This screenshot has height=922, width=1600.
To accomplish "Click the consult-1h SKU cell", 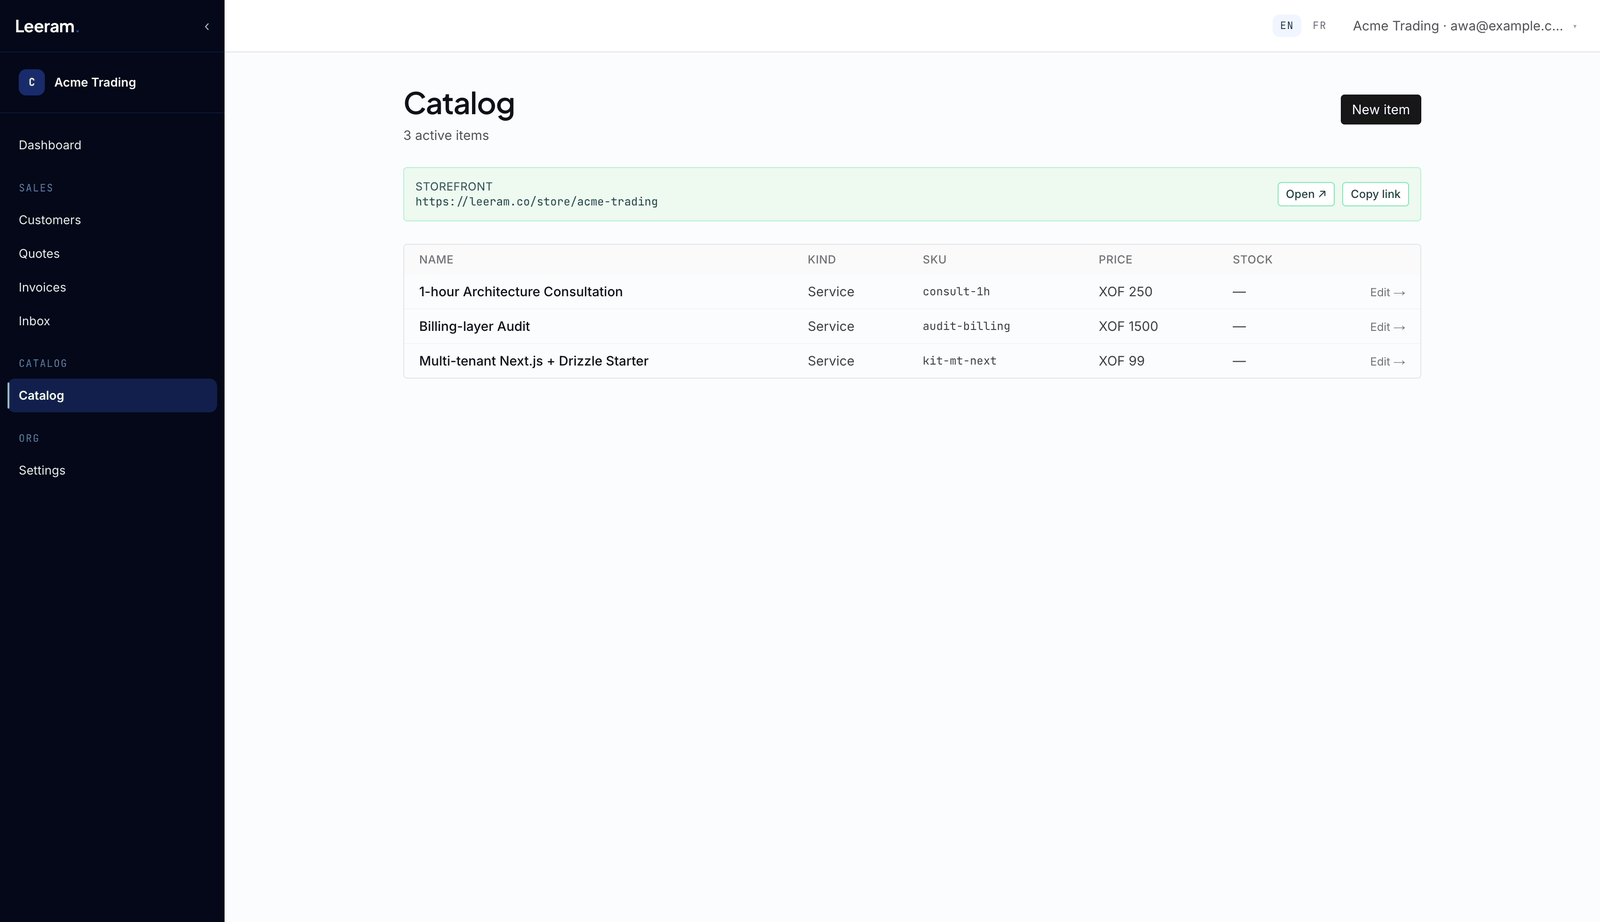I will point(956,292).
